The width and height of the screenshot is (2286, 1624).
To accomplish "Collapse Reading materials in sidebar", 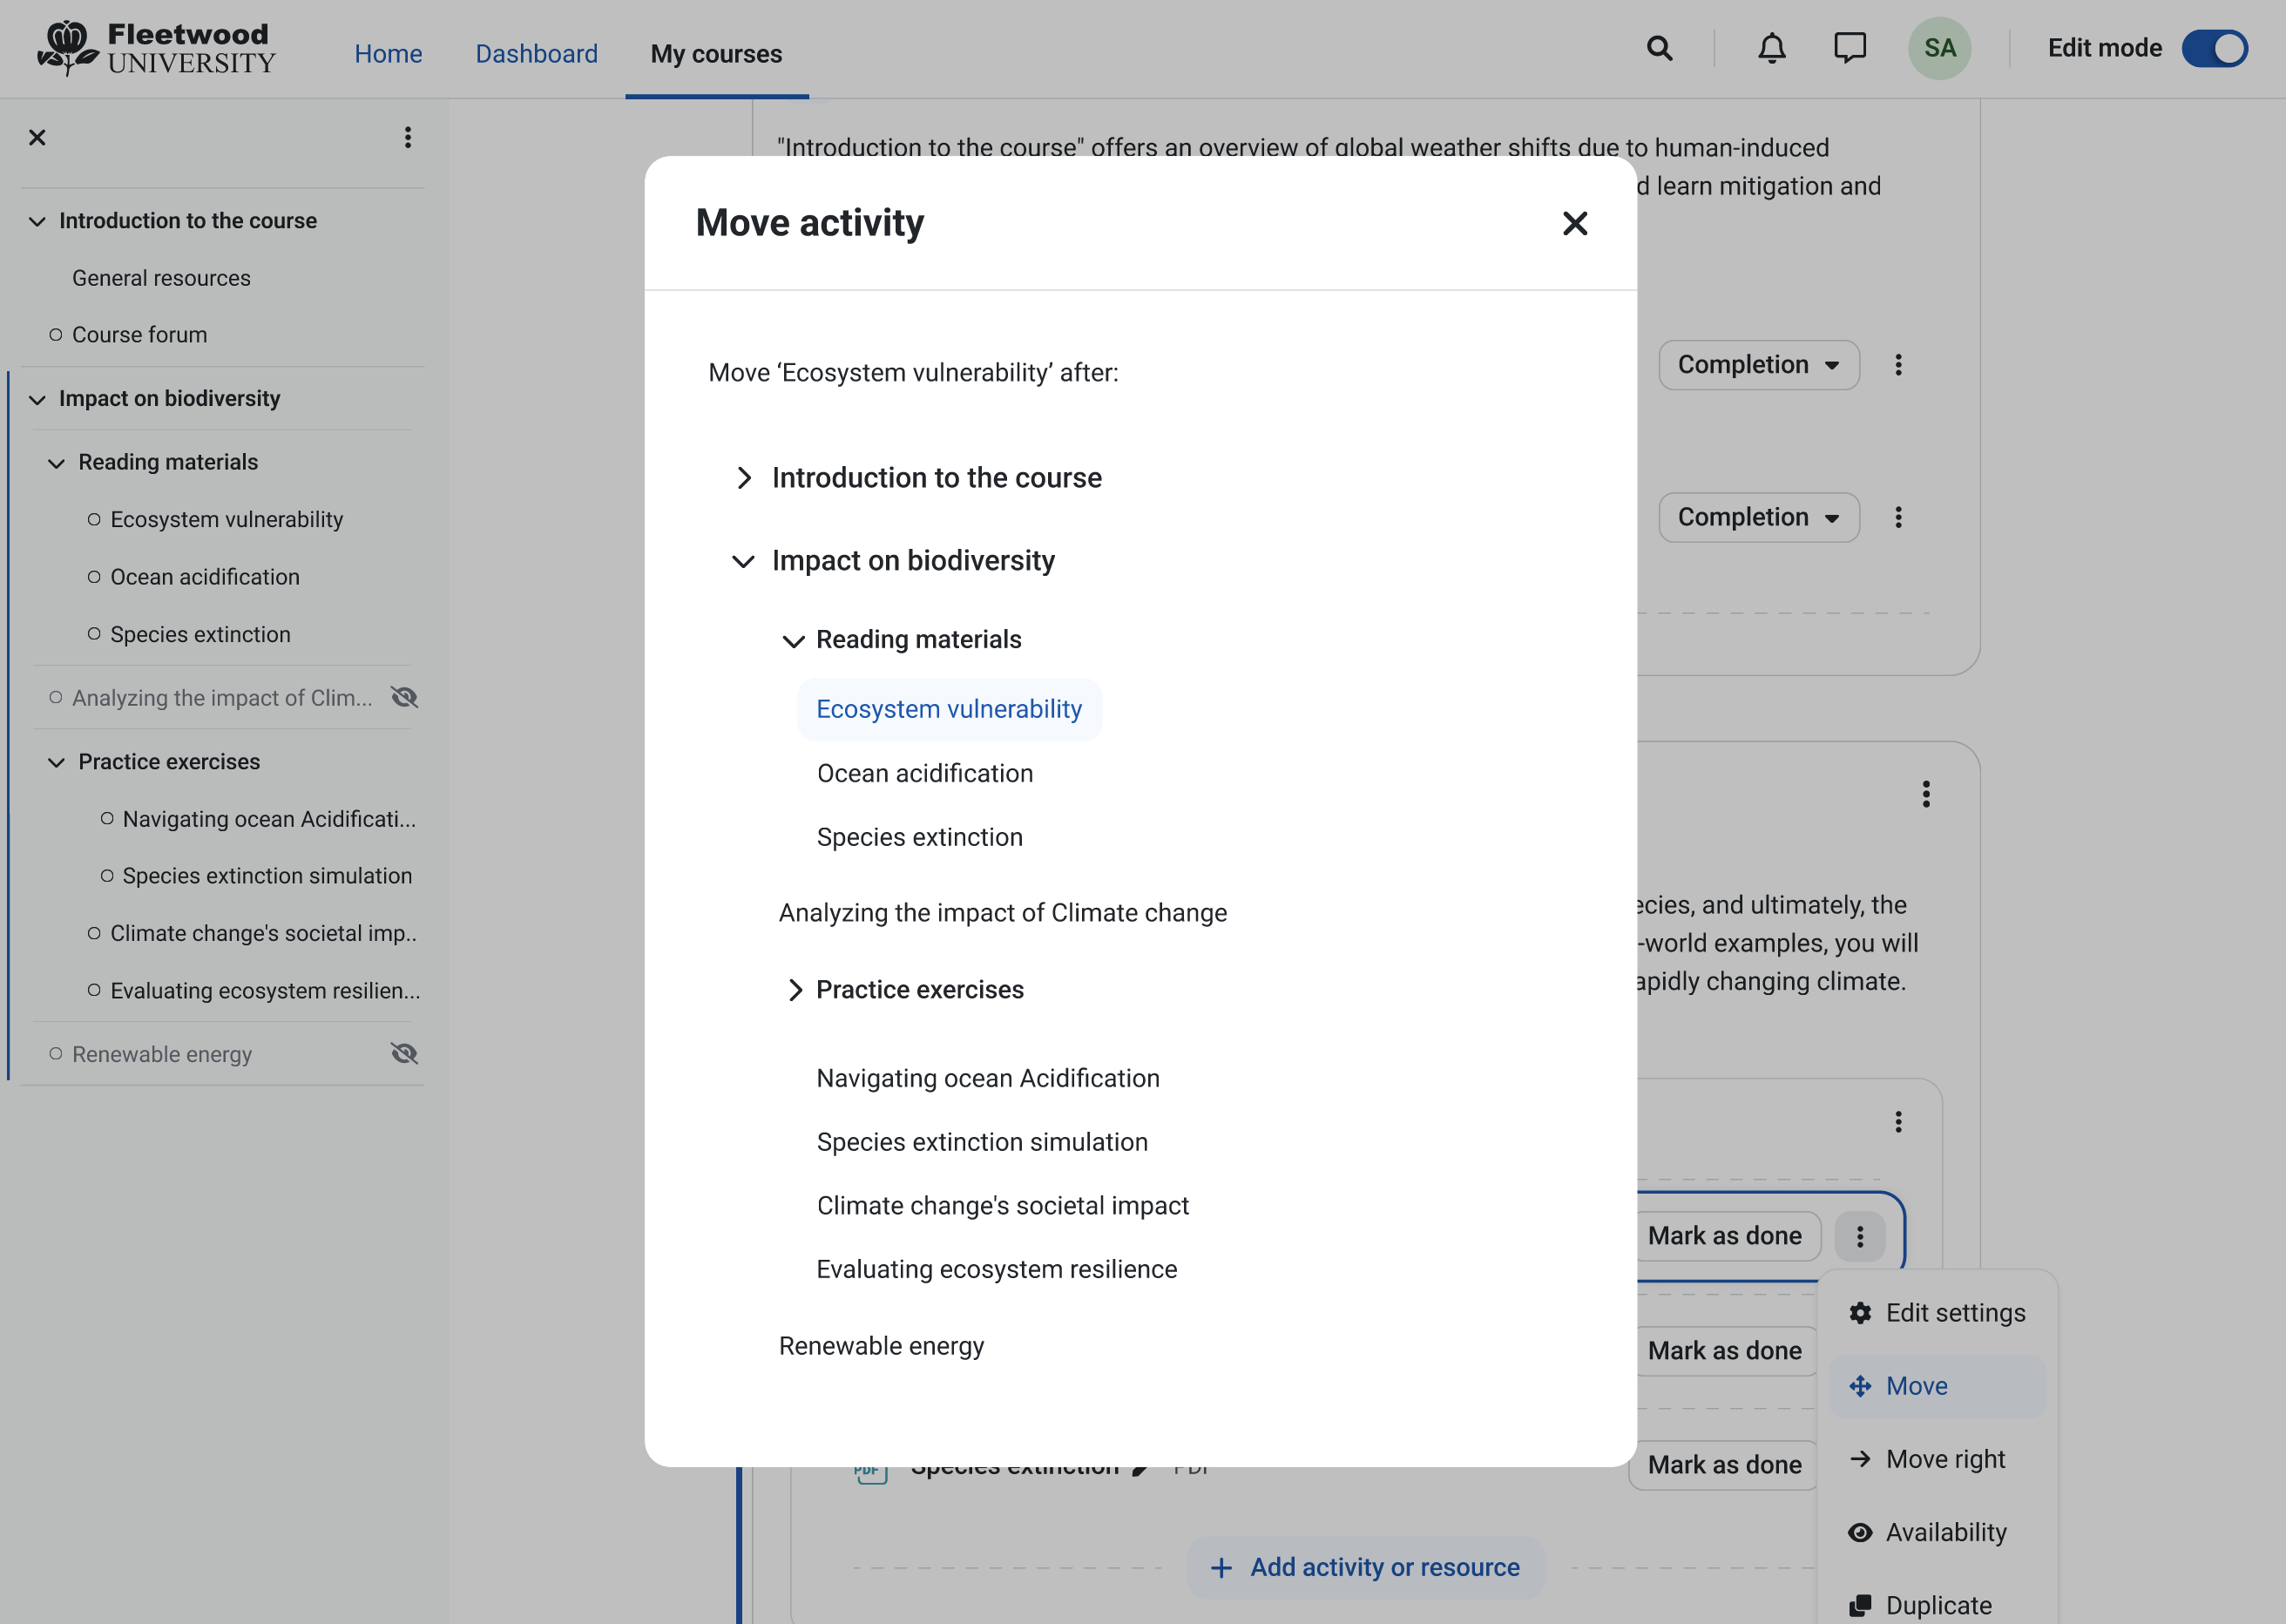I will (56, 463).
